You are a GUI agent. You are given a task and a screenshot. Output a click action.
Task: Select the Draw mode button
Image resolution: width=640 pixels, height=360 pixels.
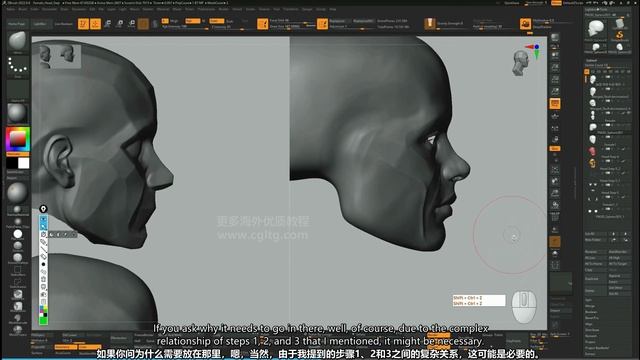point(95,24)
